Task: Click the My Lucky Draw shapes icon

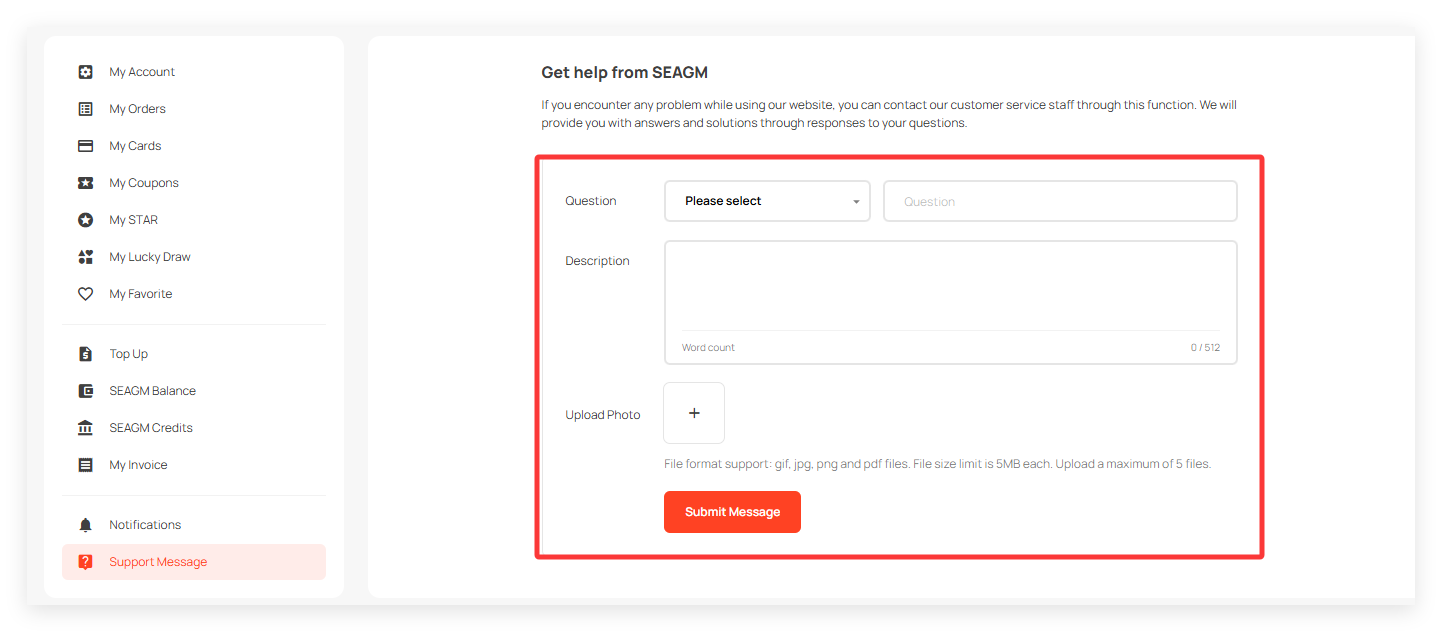Action: coord(86,257)
